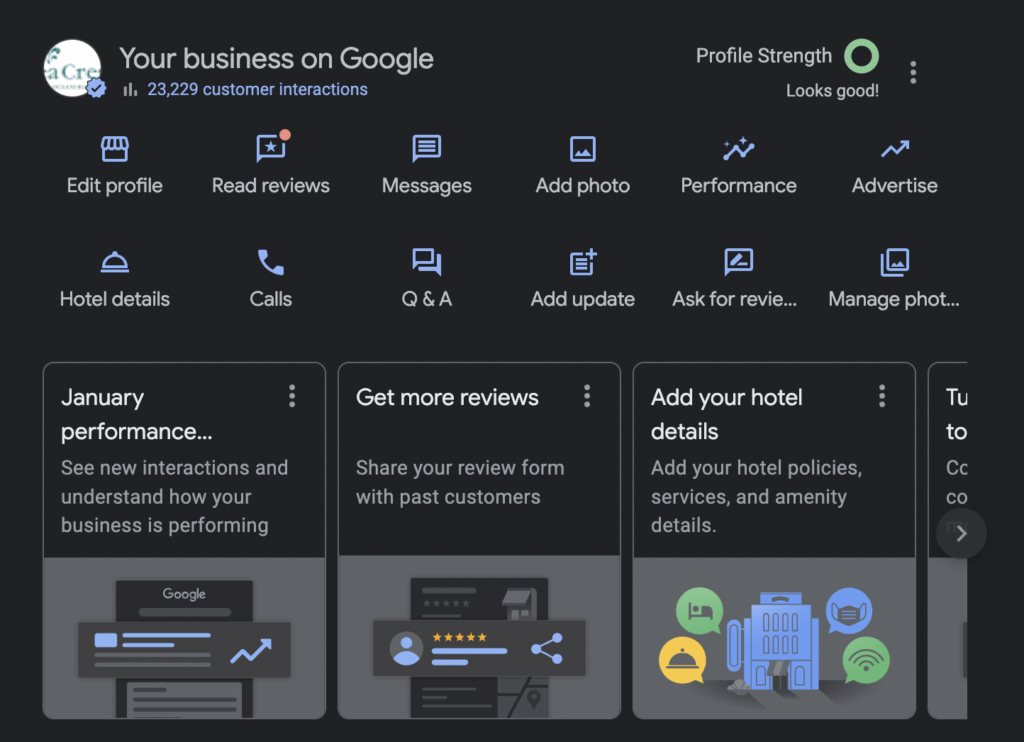This screenshot has width=1024, height=742.
Task: Open the 23,229 customer interactions link
Action: [257, 89]
